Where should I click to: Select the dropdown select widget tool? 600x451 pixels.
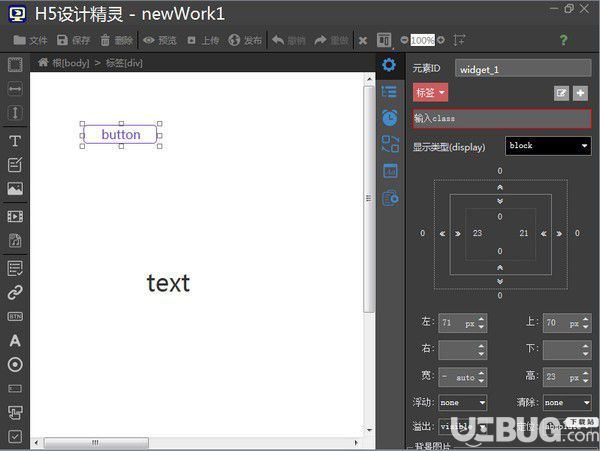click(x=15, y=412)
